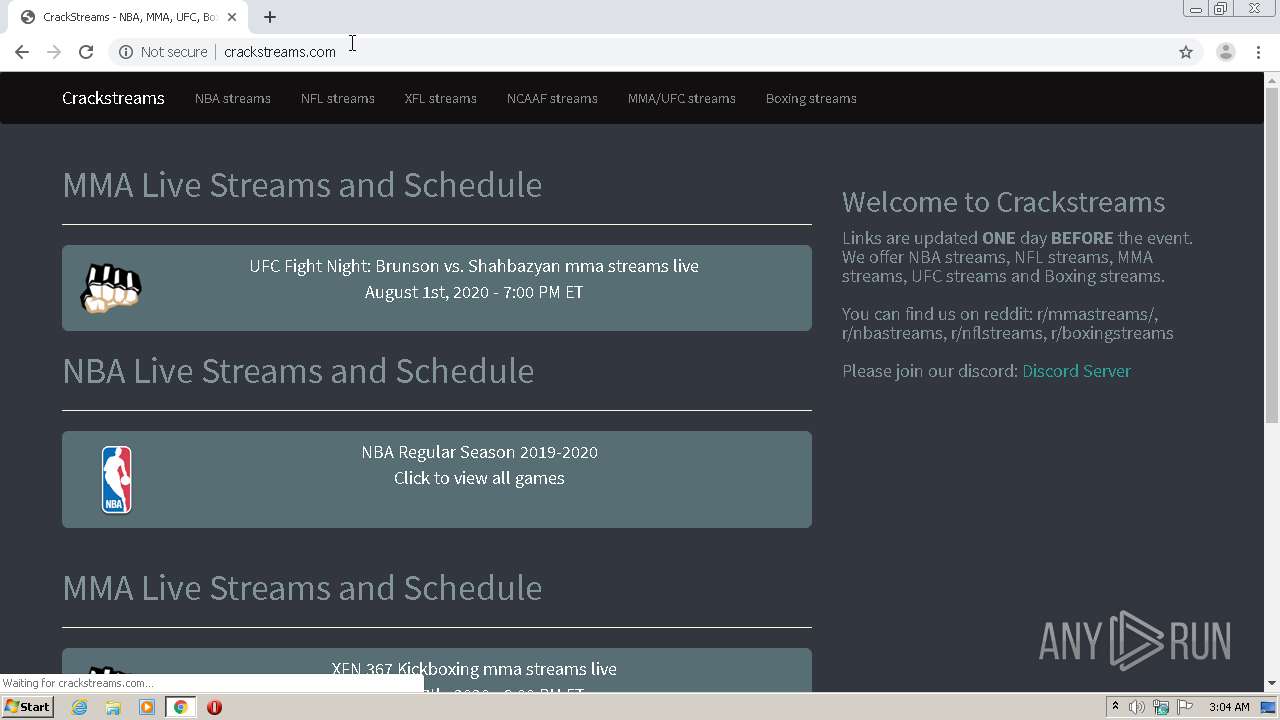This screenshot has height=720, width=1280.
Task: Open XFL streams in the navbar
Action: (441, 98)
